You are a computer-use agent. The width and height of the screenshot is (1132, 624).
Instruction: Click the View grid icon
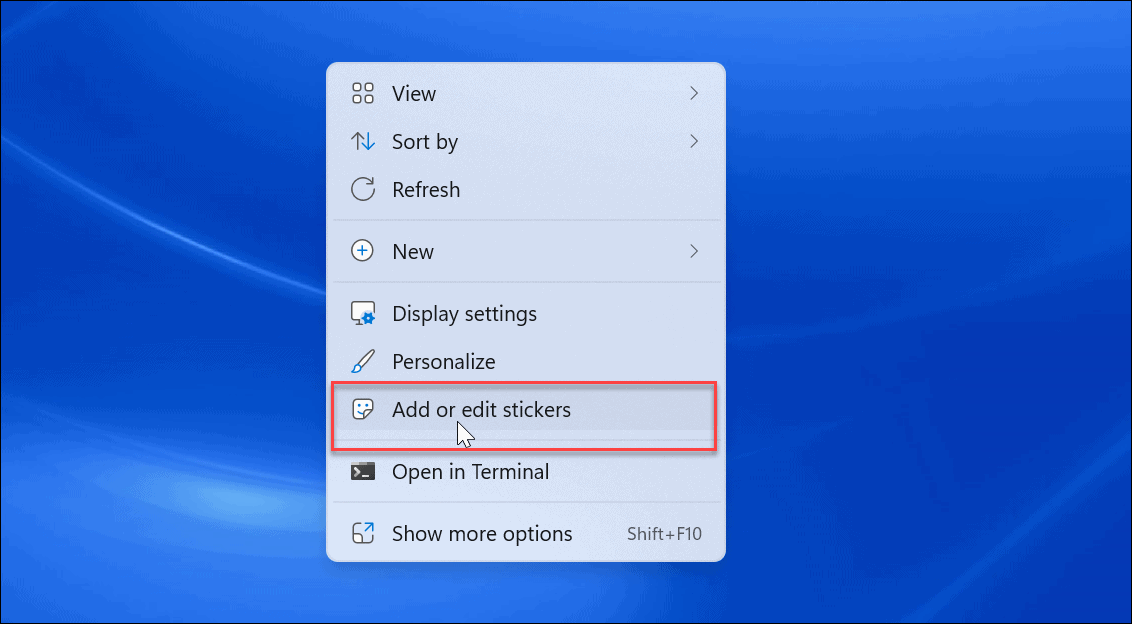(362, 93)
